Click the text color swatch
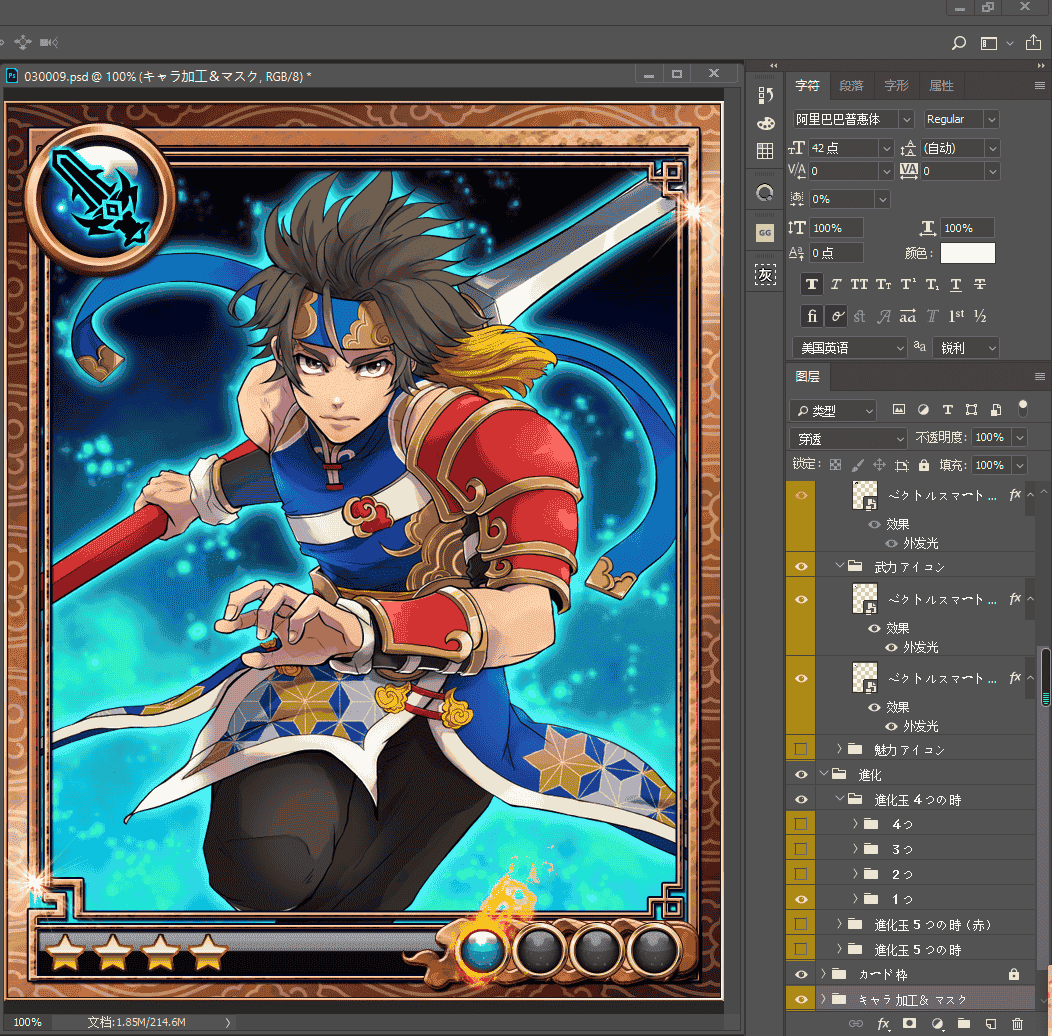Image resolution: width=1052 pixels, height=1036 pixels. pyautogui.click(x=967, y=253)
